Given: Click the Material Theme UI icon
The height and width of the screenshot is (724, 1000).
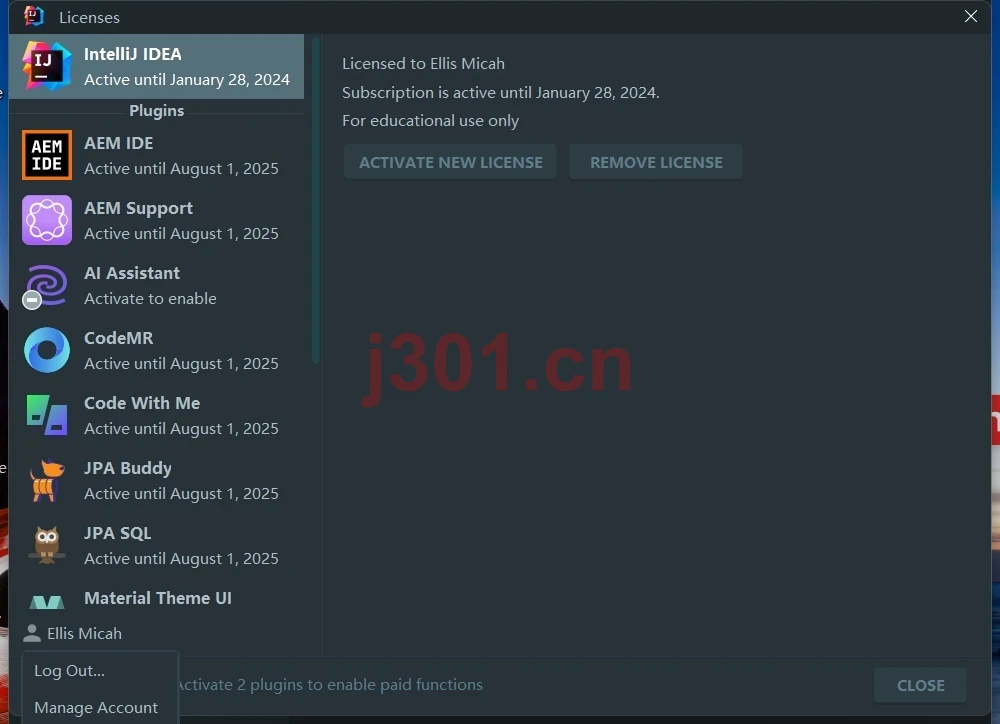Looking at the screenshot, I should point(47,602).
